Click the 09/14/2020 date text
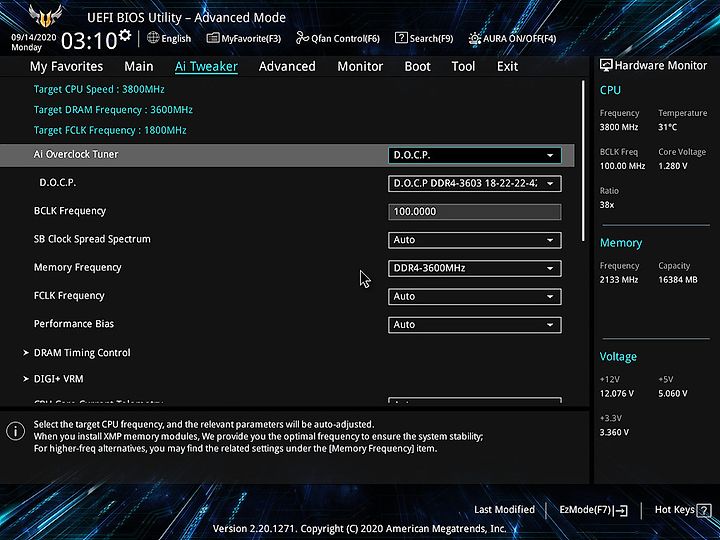Screen dimensions: 720x540 (x=34, y=37)
